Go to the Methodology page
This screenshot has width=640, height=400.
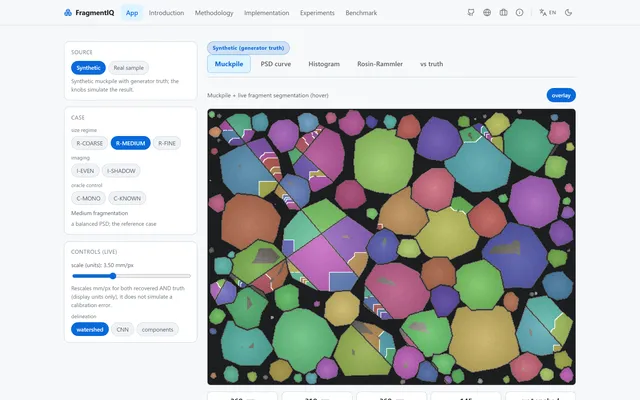[214, 13]
